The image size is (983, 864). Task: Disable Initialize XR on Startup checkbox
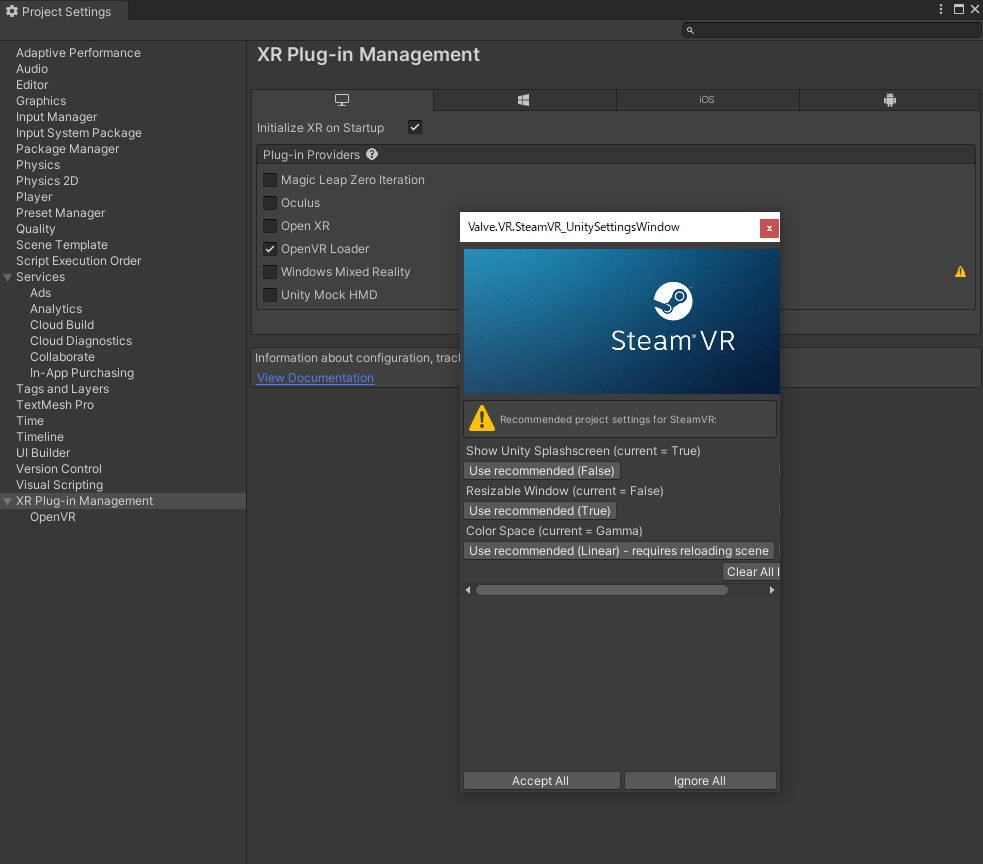[415, 128]
